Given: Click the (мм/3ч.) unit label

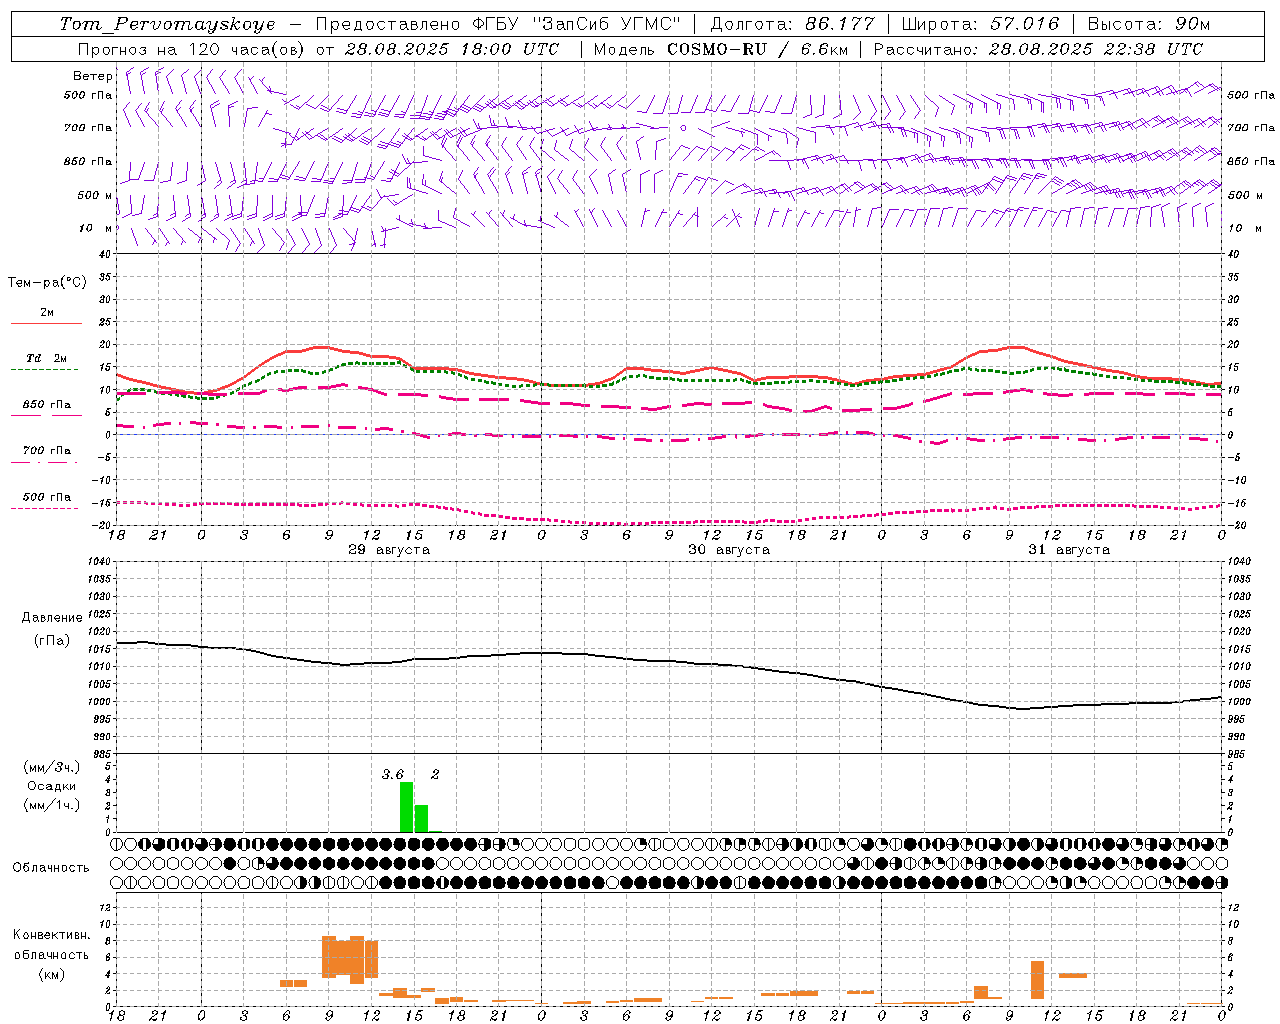Looking at the screenshot, I should (52, 767).
